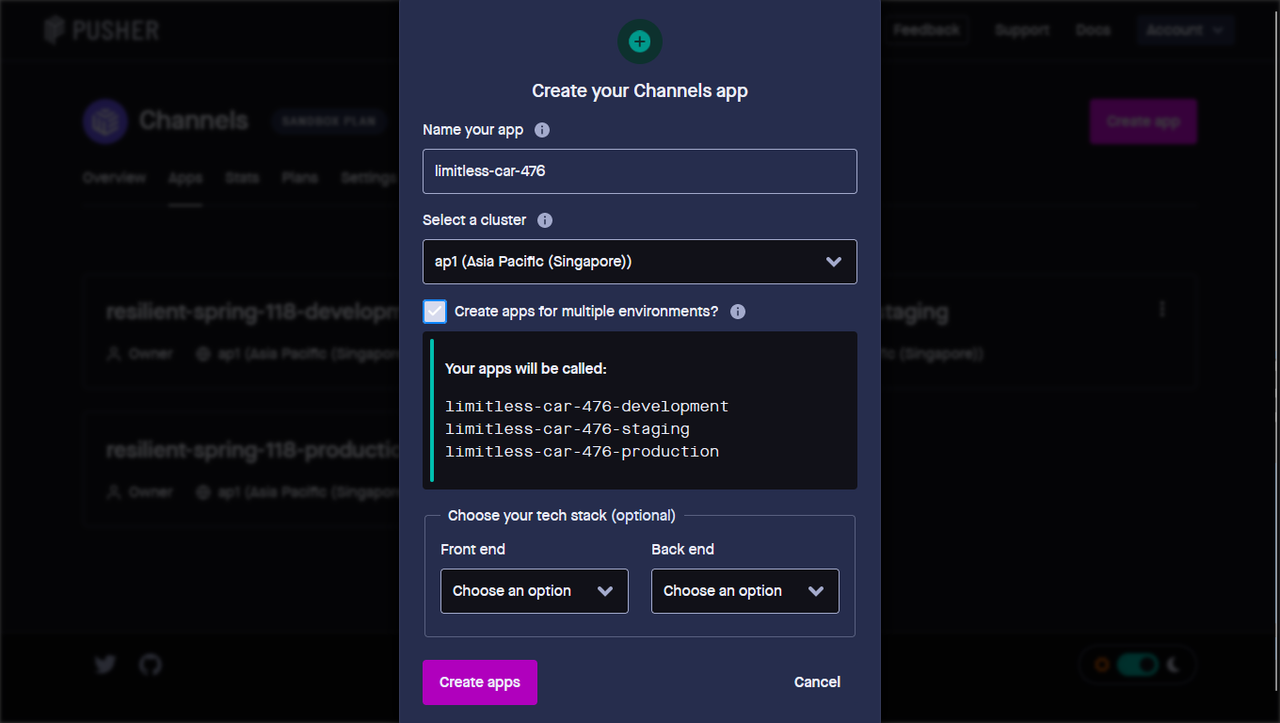The width and height of the screenshot is (1280, 723).
Task: Open the Support link in header
Action: pyautogui.click(x=1022, y=30)
